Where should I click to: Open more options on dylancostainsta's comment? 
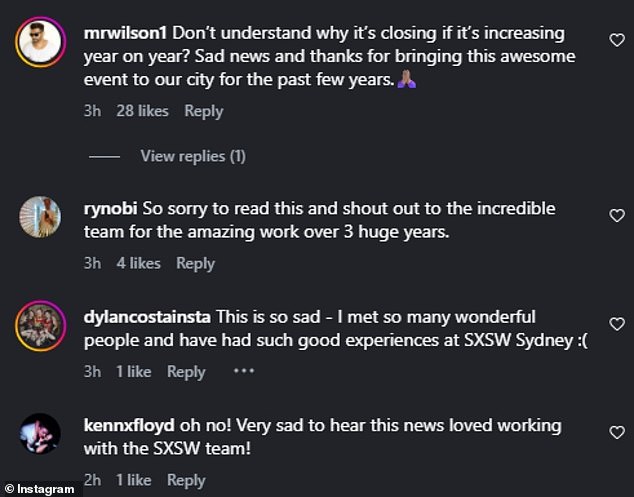click(x=243, y=371)
